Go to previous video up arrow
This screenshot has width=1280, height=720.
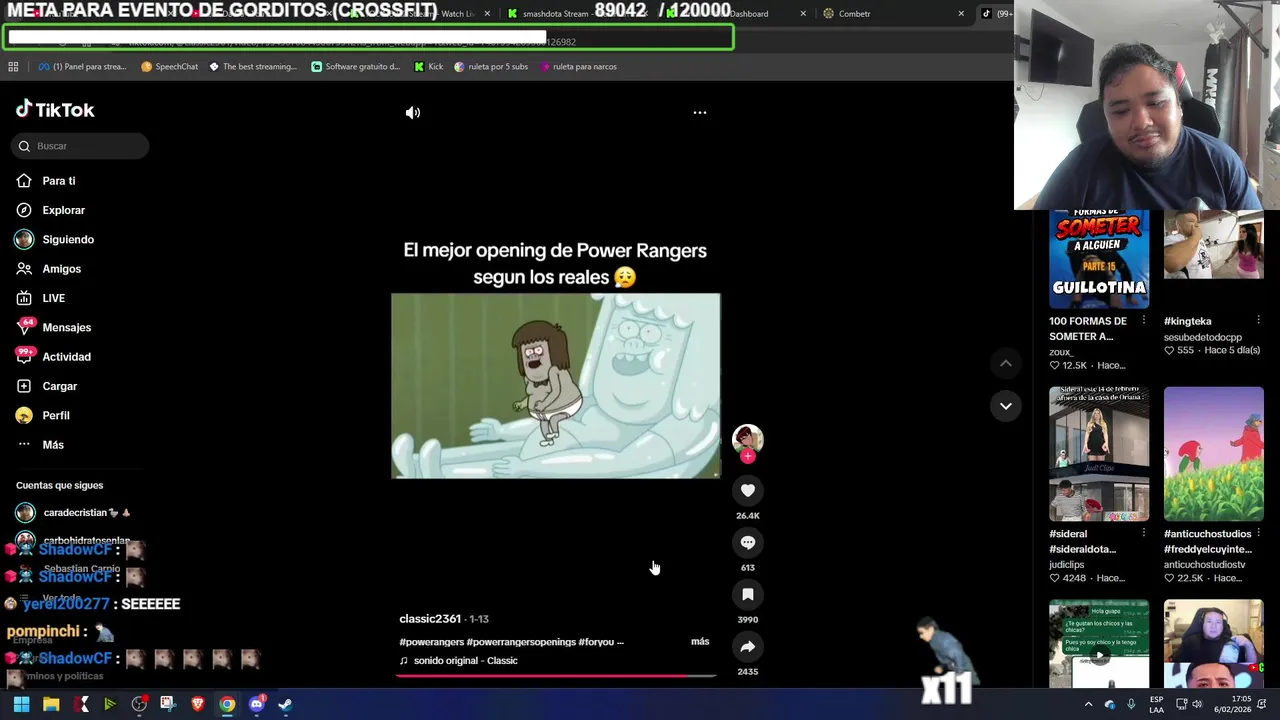1005,363
